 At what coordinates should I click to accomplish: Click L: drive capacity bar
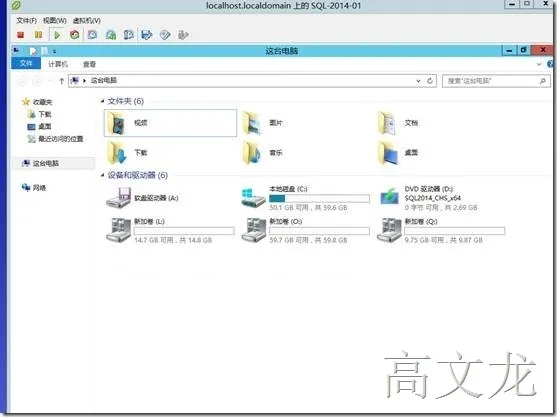[x=184, y=231]
